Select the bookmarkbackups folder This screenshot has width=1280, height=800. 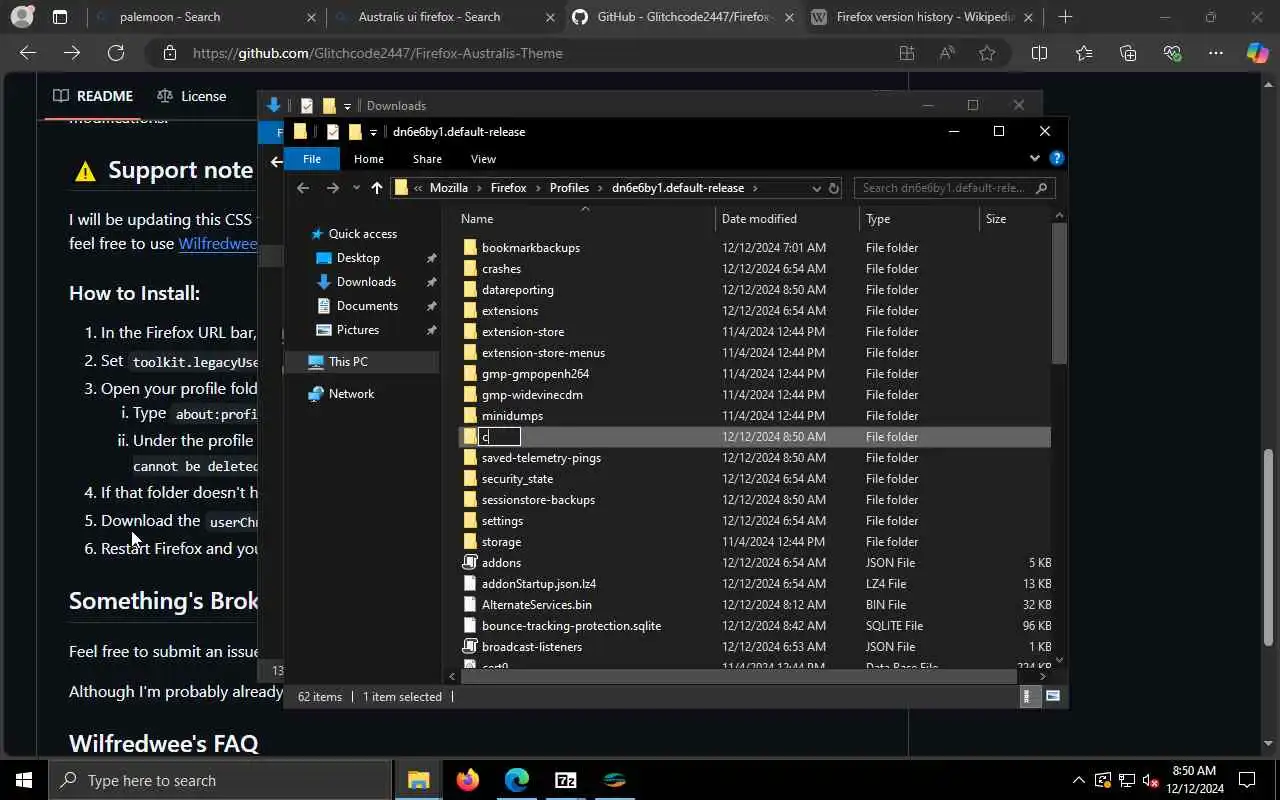coord(531,247)
